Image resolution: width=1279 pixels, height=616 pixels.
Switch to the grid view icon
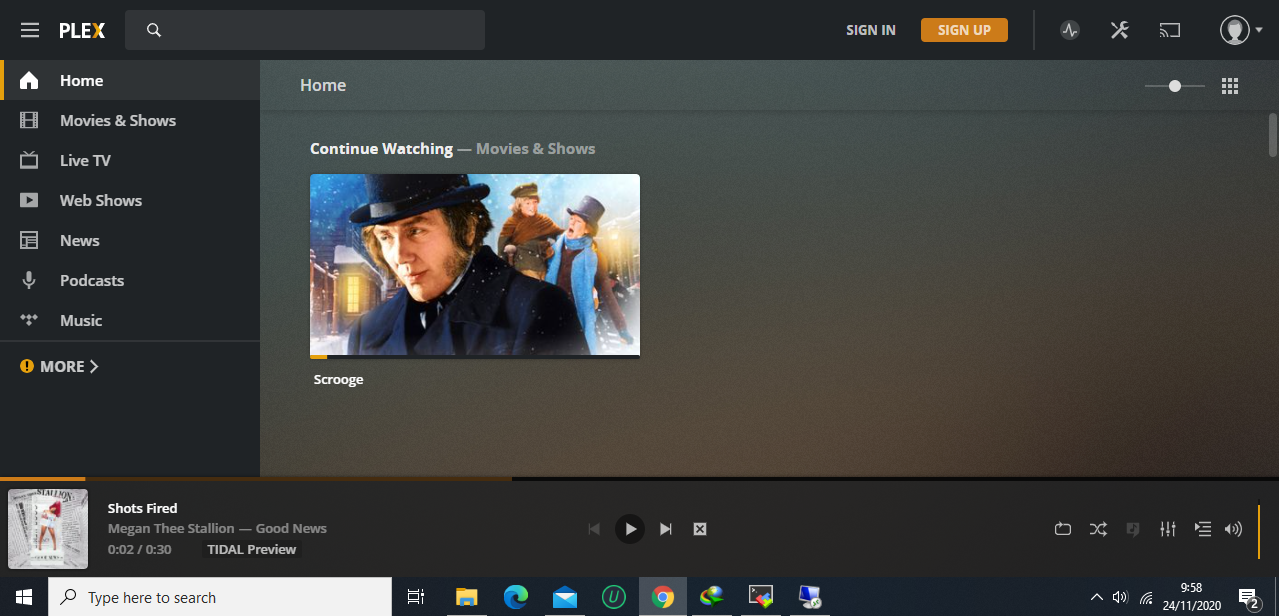click(x=1230, y=86)
